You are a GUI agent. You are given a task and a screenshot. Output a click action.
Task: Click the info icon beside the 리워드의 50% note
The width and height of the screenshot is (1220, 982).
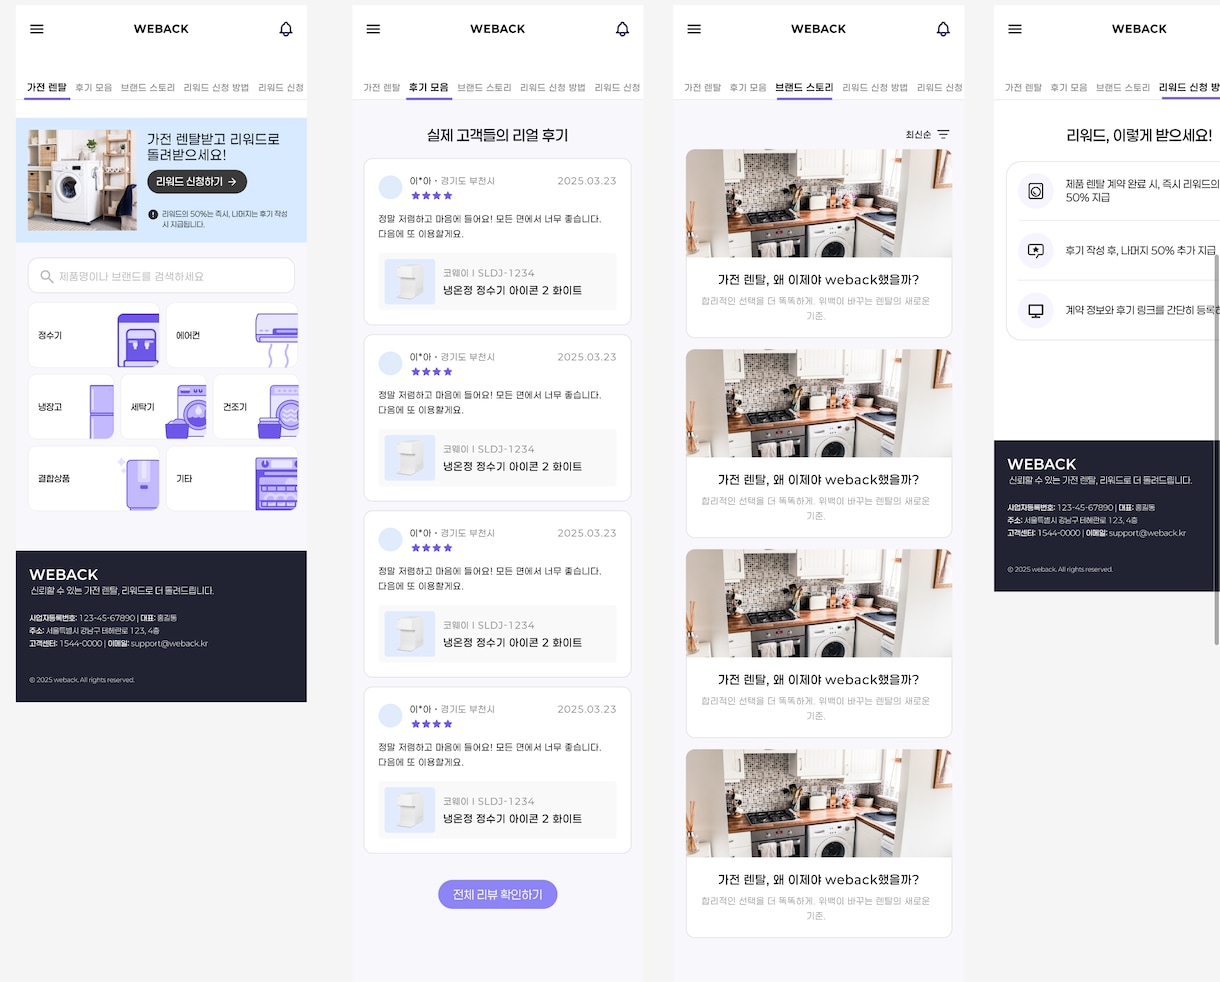coord(153,214)
